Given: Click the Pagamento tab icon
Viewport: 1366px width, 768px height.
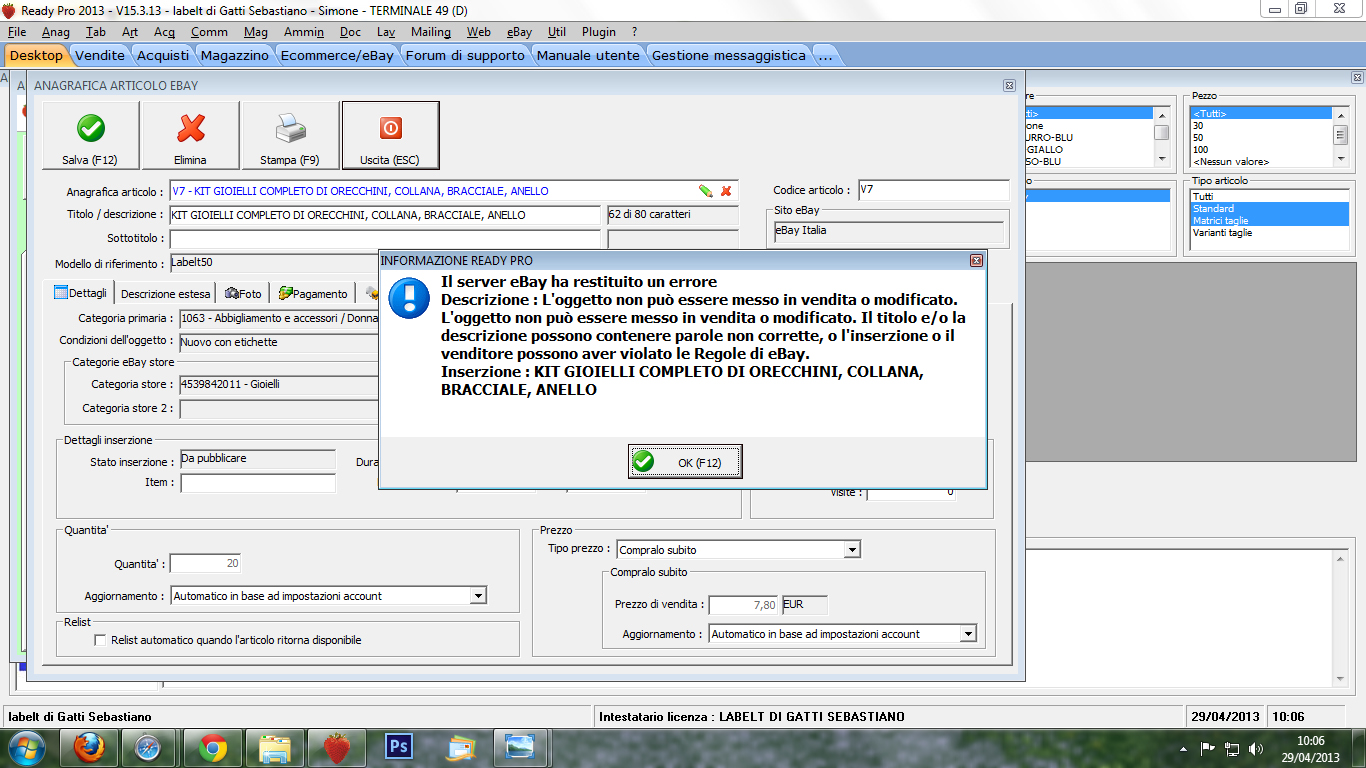Looking at the screenshot, I should 285,293.
